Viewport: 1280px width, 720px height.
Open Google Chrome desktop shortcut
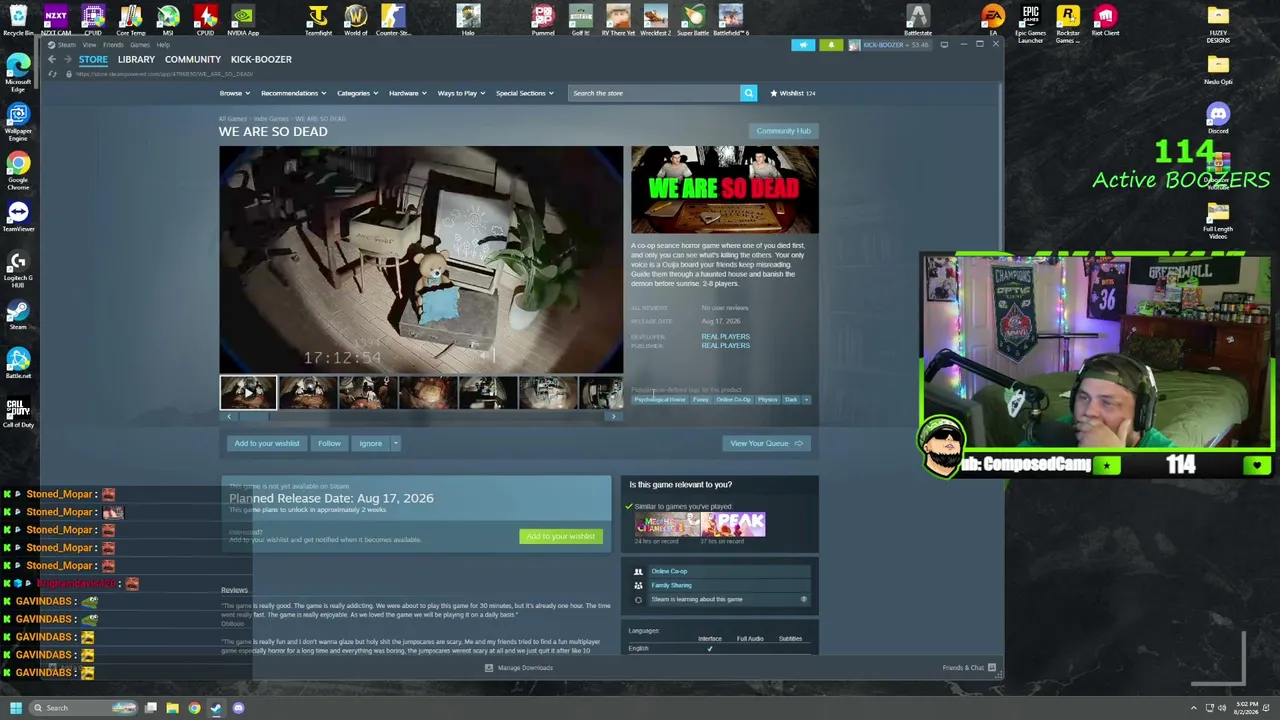(x=18, y=170)
